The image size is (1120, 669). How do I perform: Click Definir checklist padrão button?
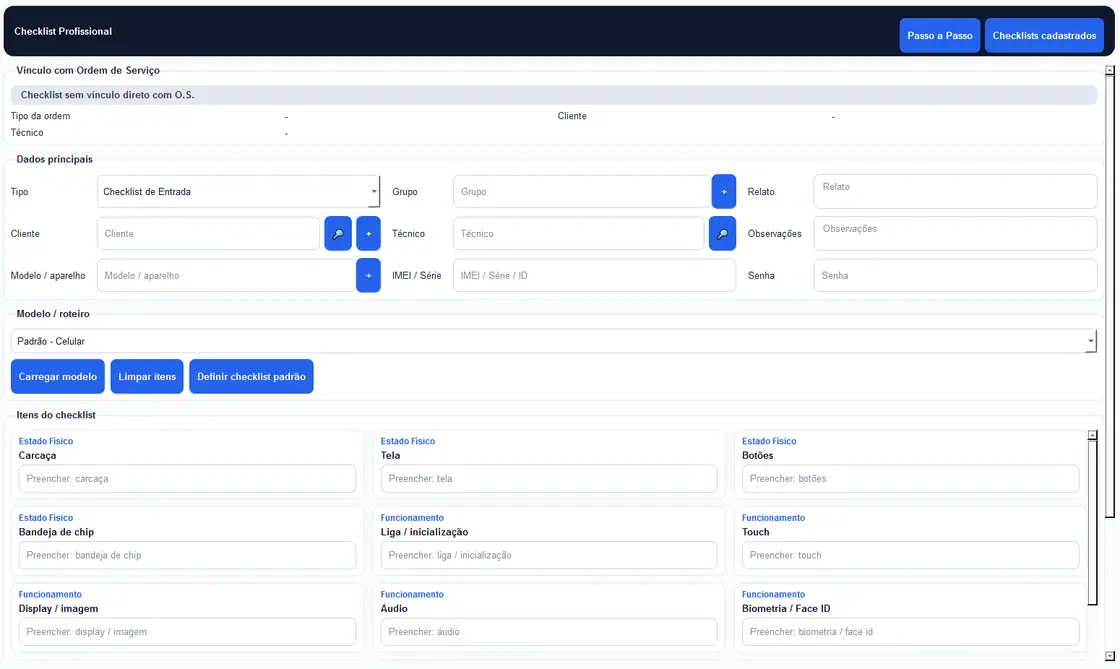[251, 376]
